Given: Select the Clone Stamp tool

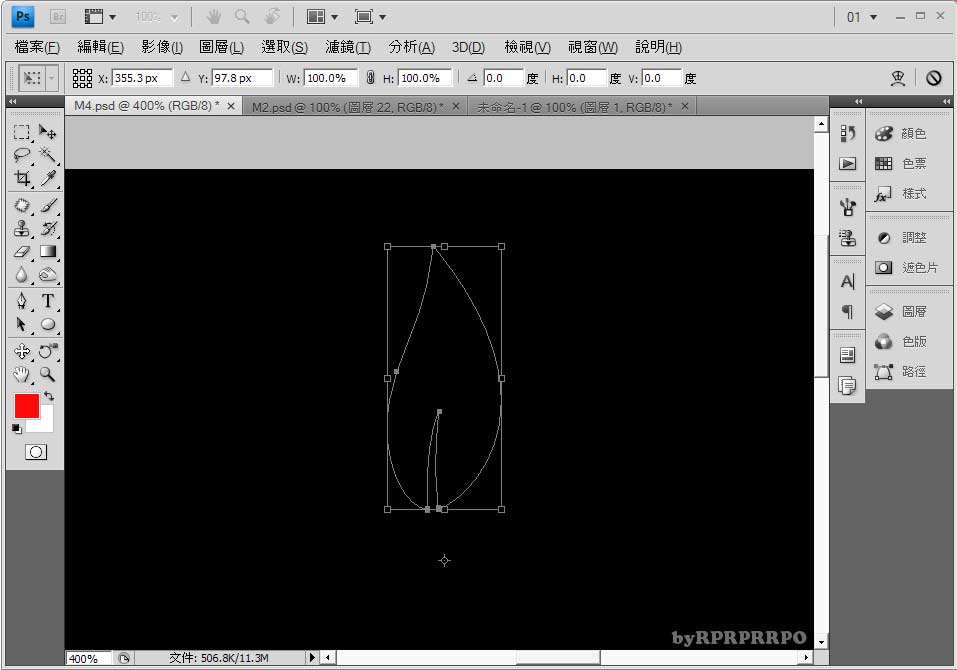Looking at the screenshot, I should (22, 229).
